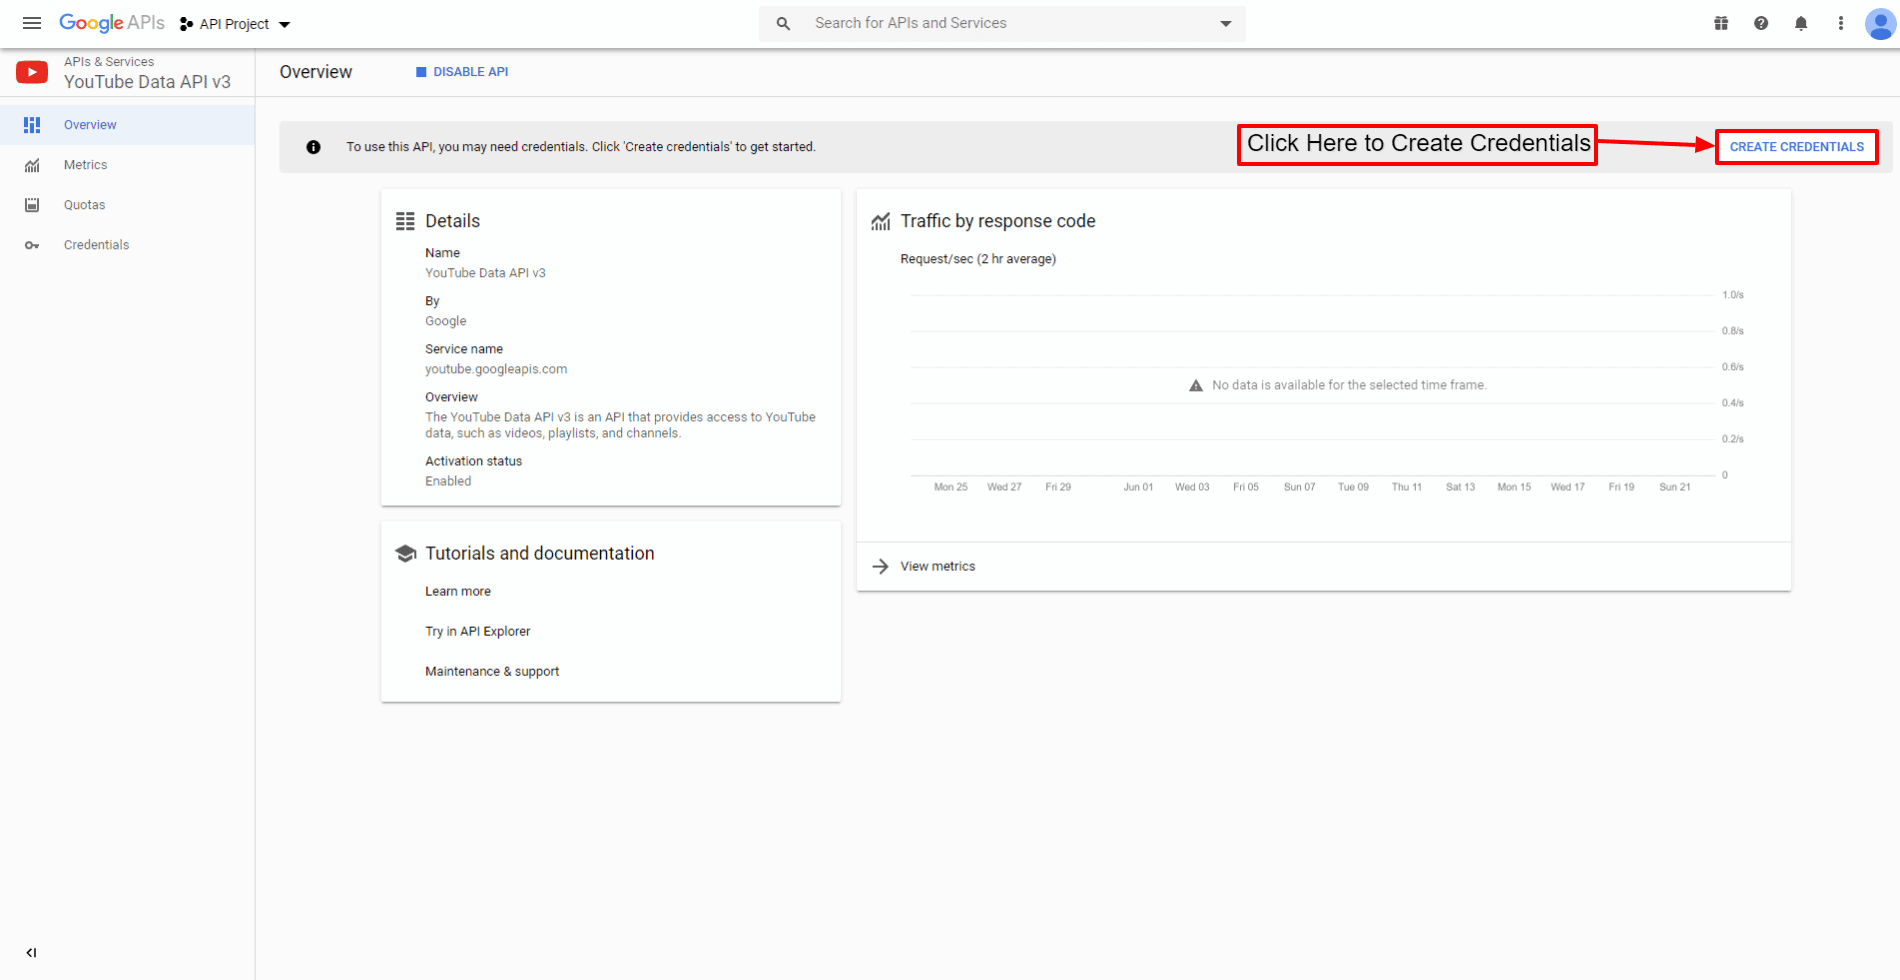Click the Google APIs logo

pyautogui.click(x=111, y=23)
